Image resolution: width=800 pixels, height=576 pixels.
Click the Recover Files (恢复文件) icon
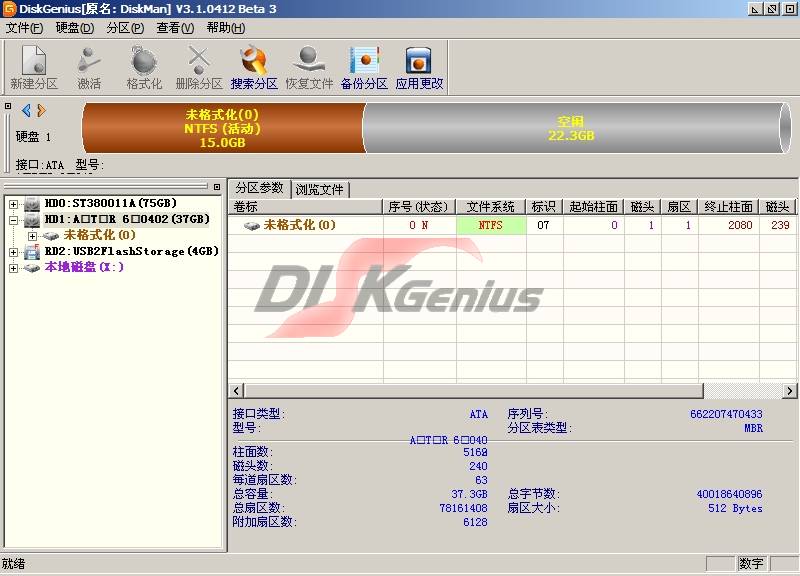309,68
